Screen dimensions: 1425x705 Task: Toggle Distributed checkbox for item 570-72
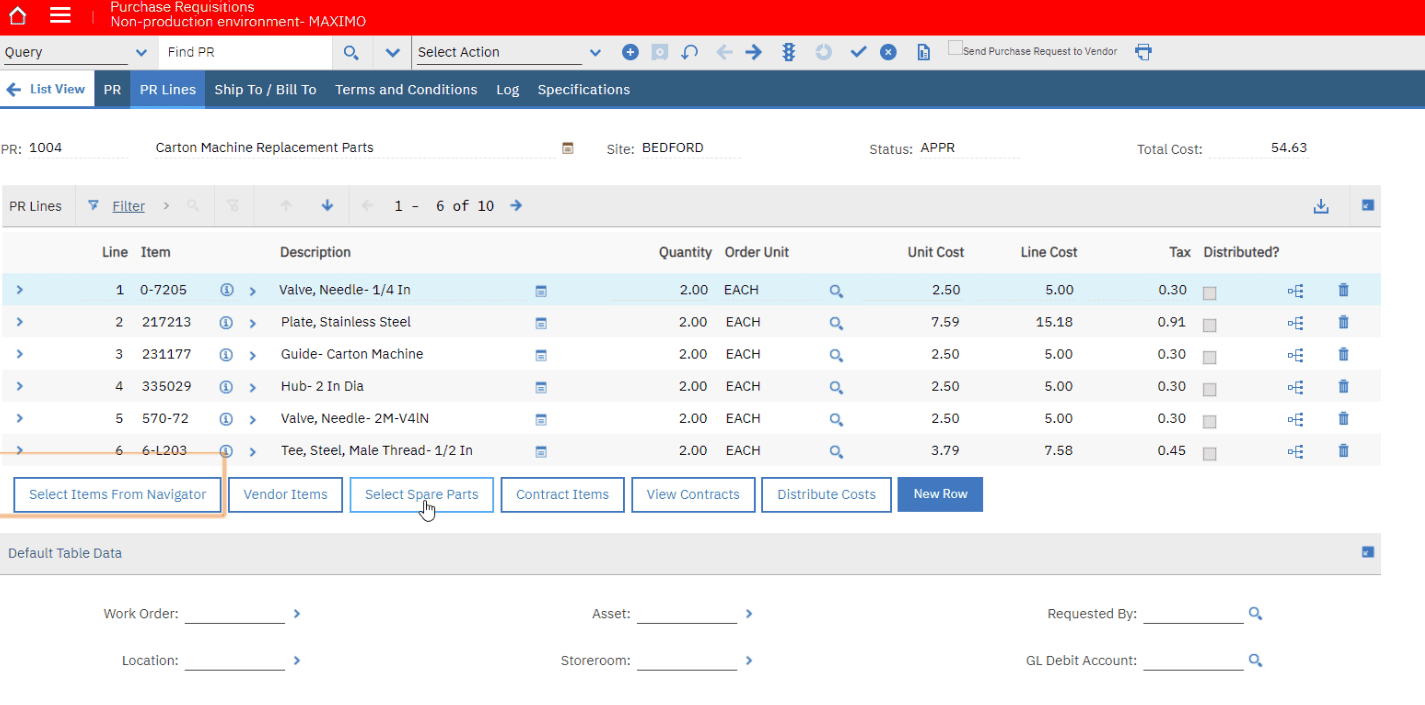(1210, 421)
